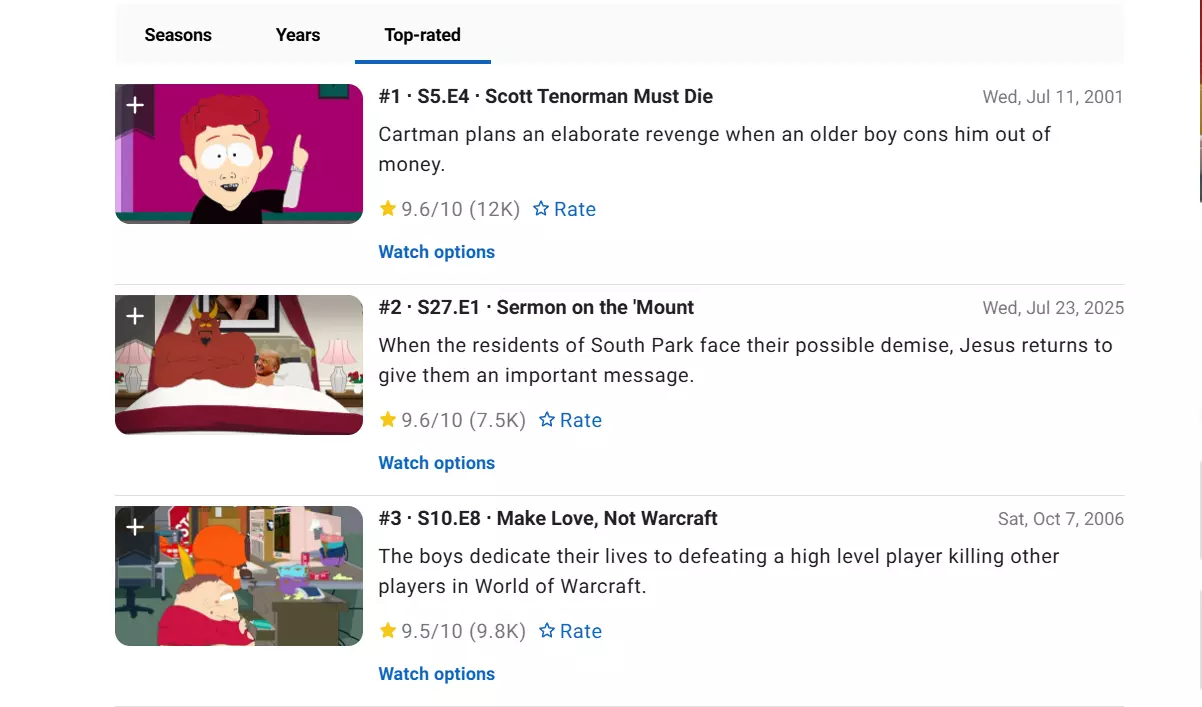The image size is (1202, 707).
Task: Open the S10.E8 Make Love, Not Warcraft title
Action: pyautogui.click(x=548, y=519)
